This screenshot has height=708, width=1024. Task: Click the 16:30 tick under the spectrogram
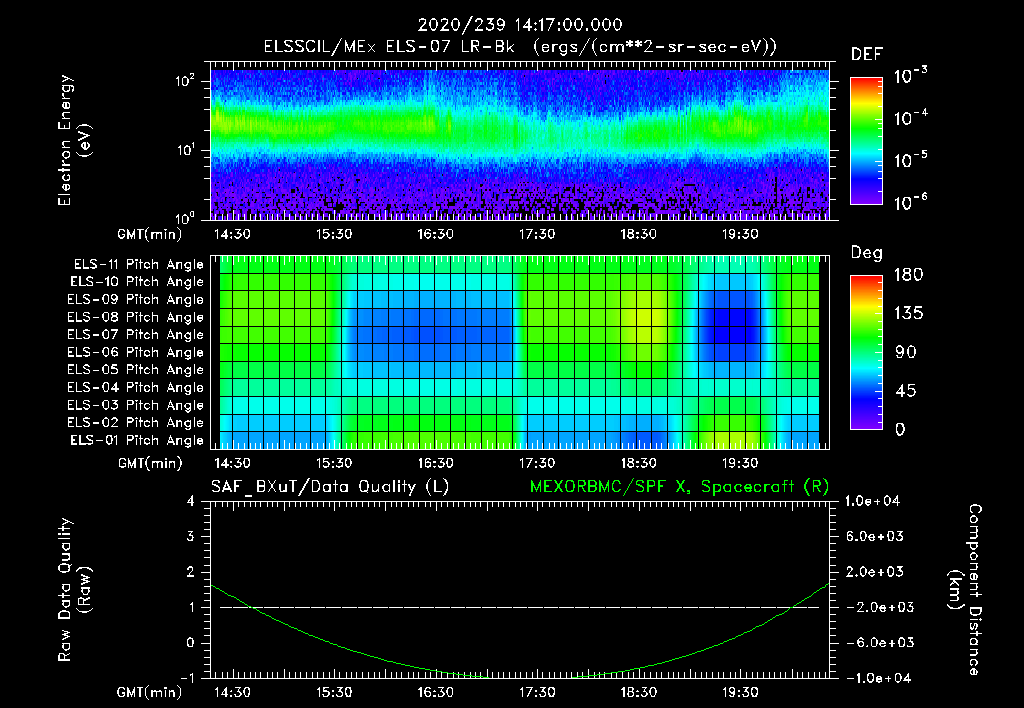point(436,234)
